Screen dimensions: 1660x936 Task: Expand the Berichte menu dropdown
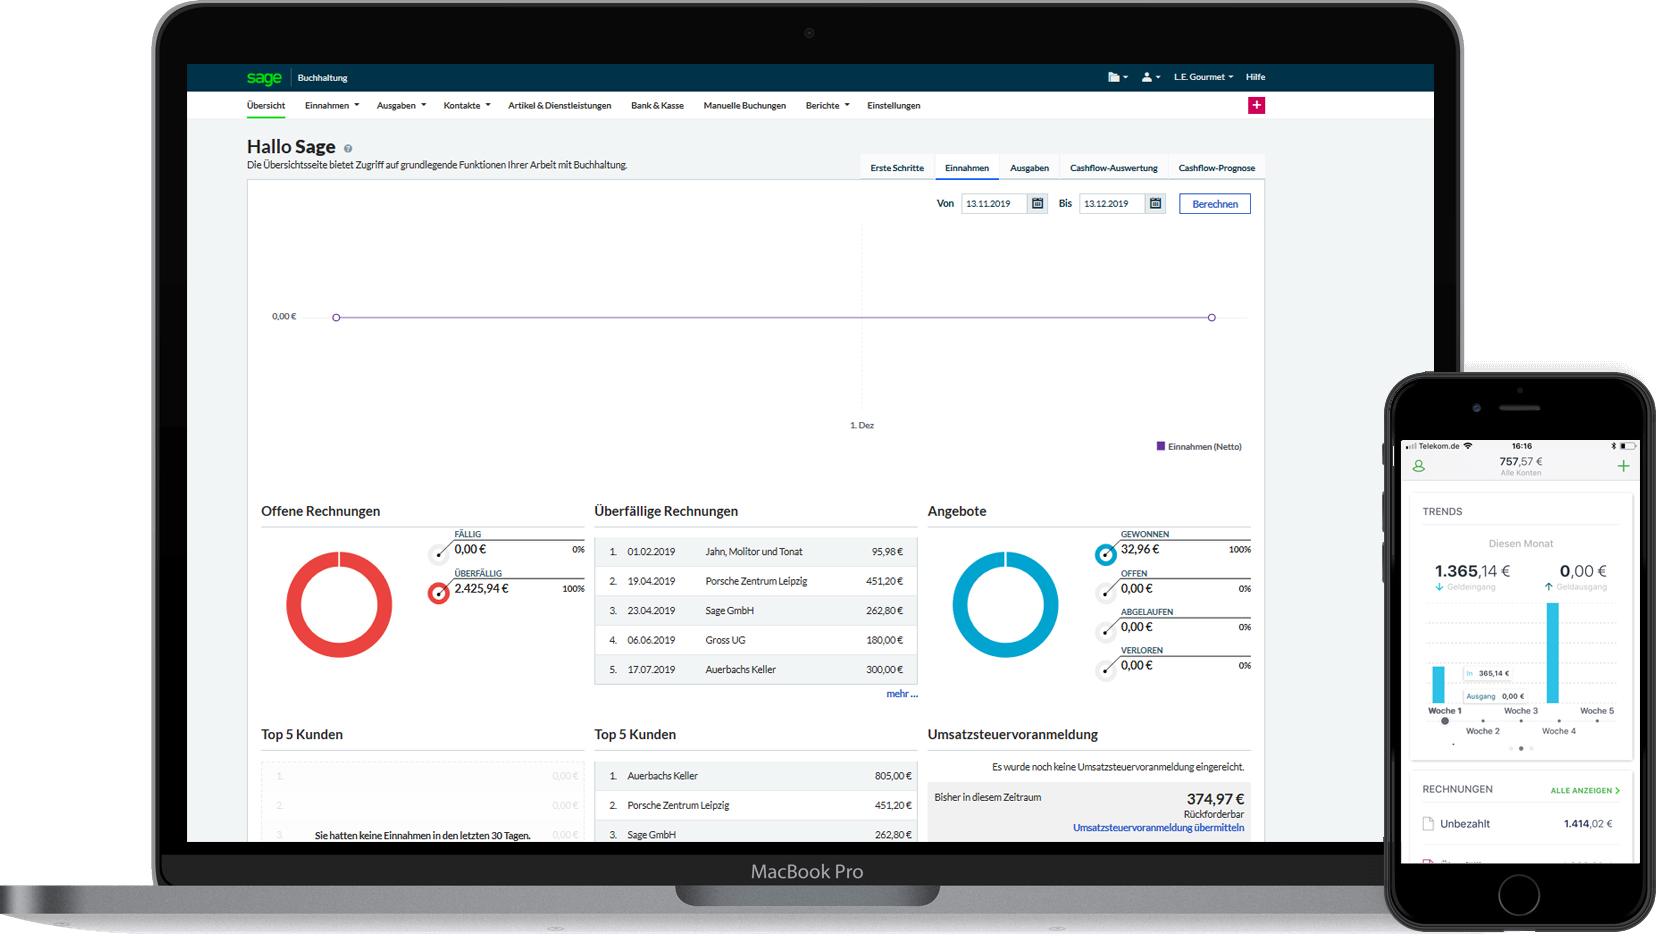tap(827, 106)
